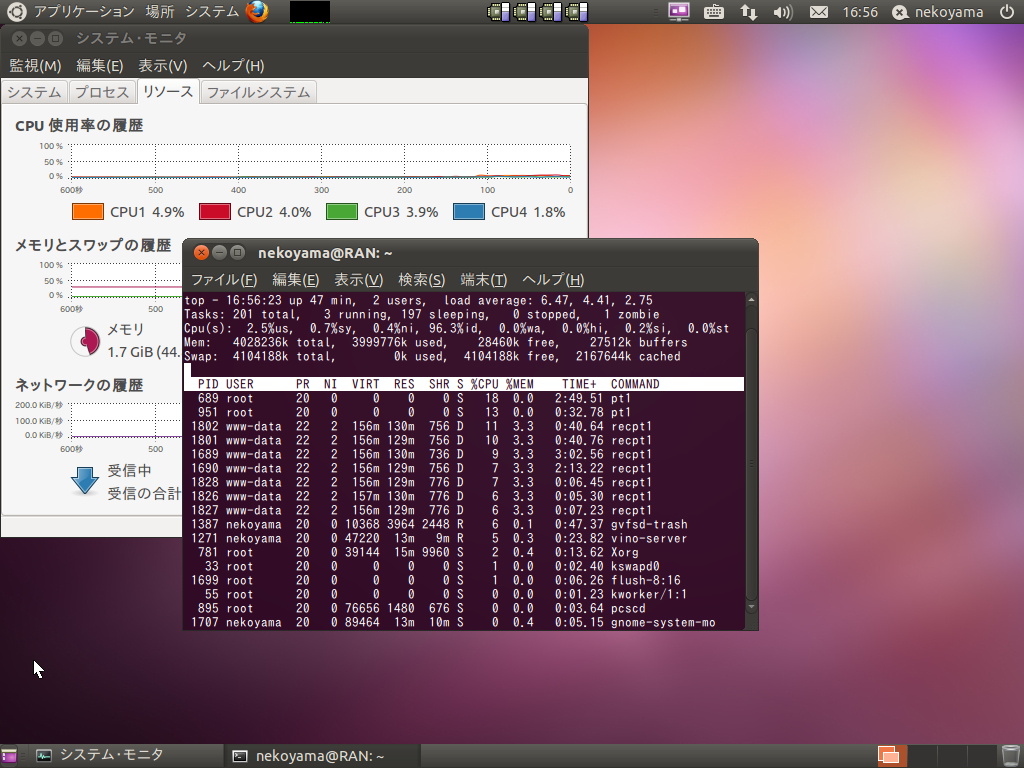Pick the orange CPU1 color swatch
1024x768 pixels.
click(x=88, y=212)
